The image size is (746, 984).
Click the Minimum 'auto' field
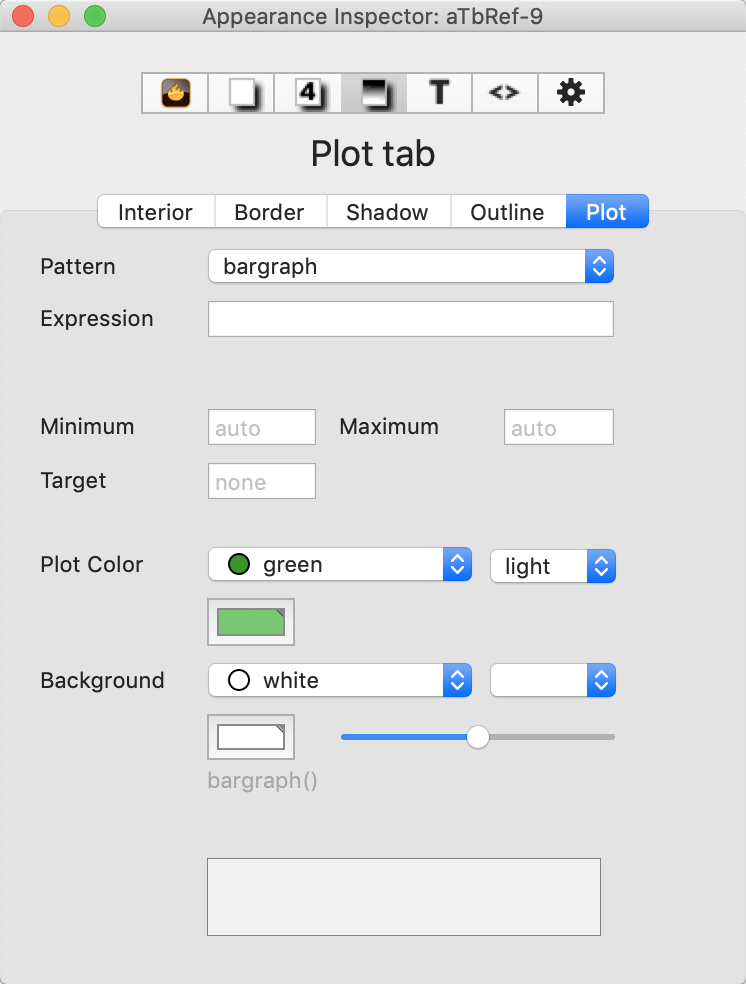261,427
